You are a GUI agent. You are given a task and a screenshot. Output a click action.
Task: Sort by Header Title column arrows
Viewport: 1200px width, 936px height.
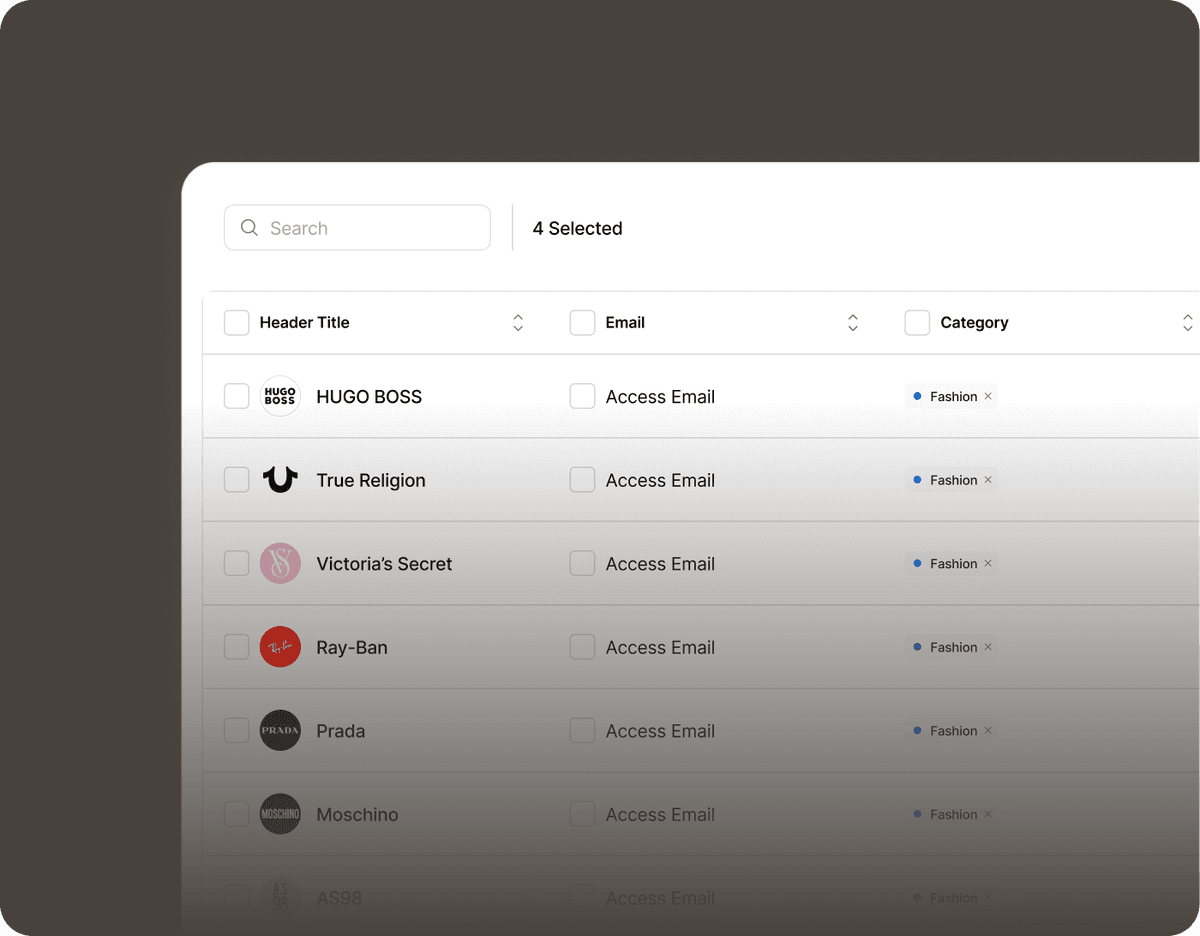point(518,323)
